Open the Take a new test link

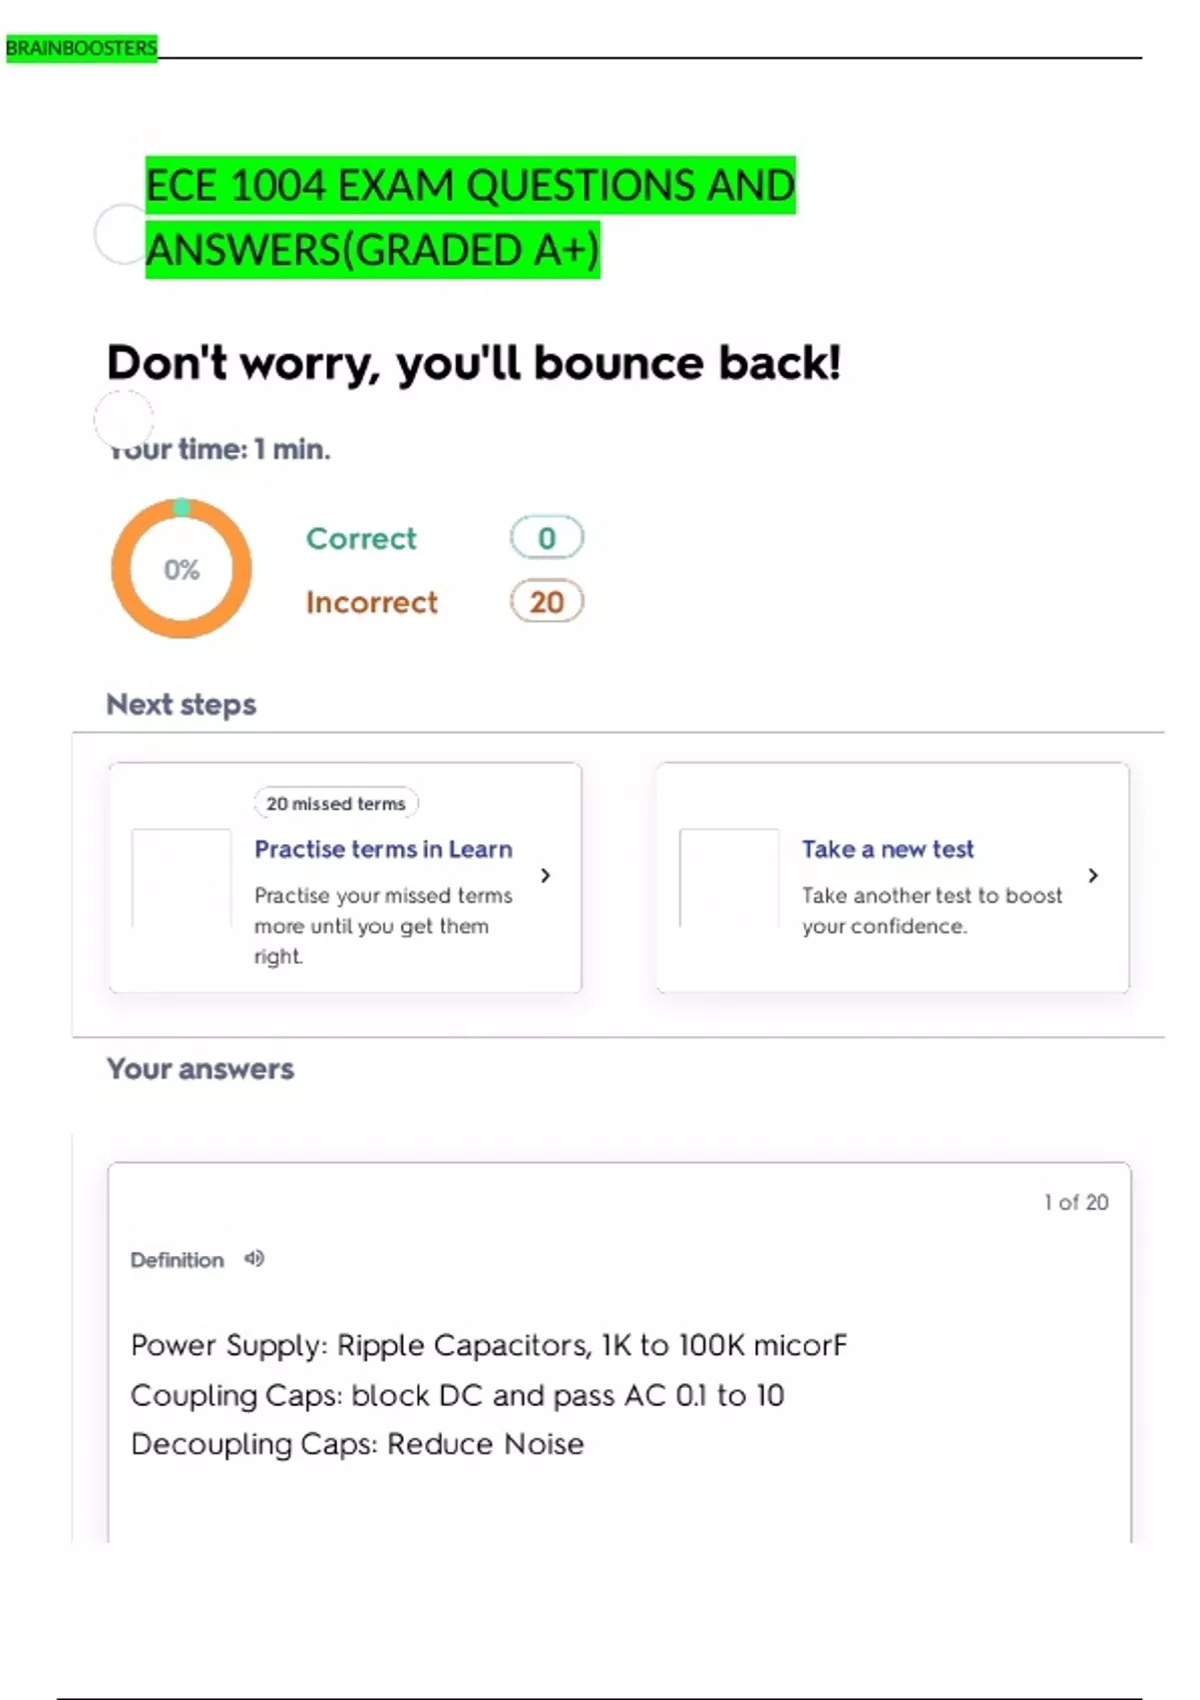coord(887,849)
